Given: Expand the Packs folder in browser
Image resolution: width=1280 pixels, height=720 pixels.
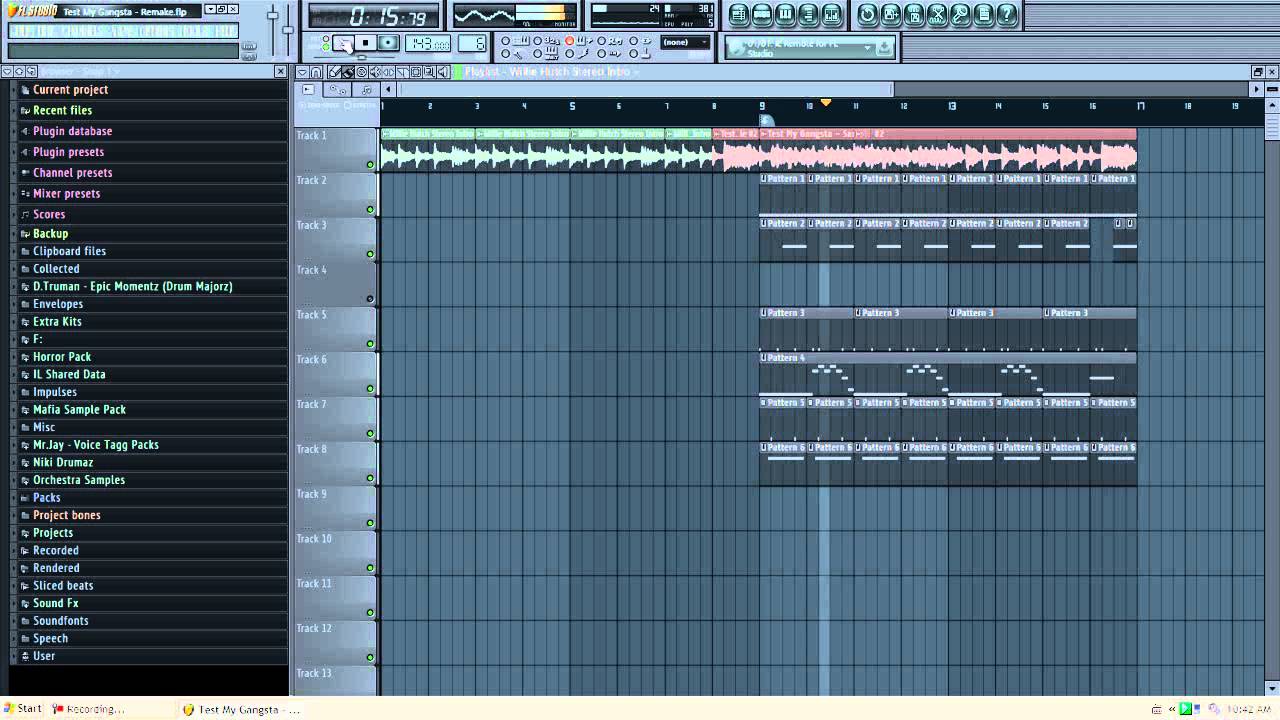Looking at the screenshot, I should 46,497.
